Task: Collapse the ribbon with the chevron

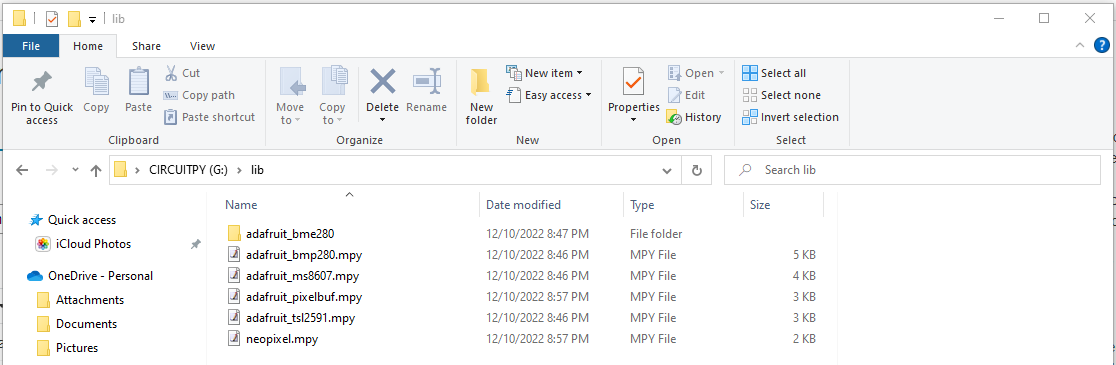Action: coord(1080,46)
